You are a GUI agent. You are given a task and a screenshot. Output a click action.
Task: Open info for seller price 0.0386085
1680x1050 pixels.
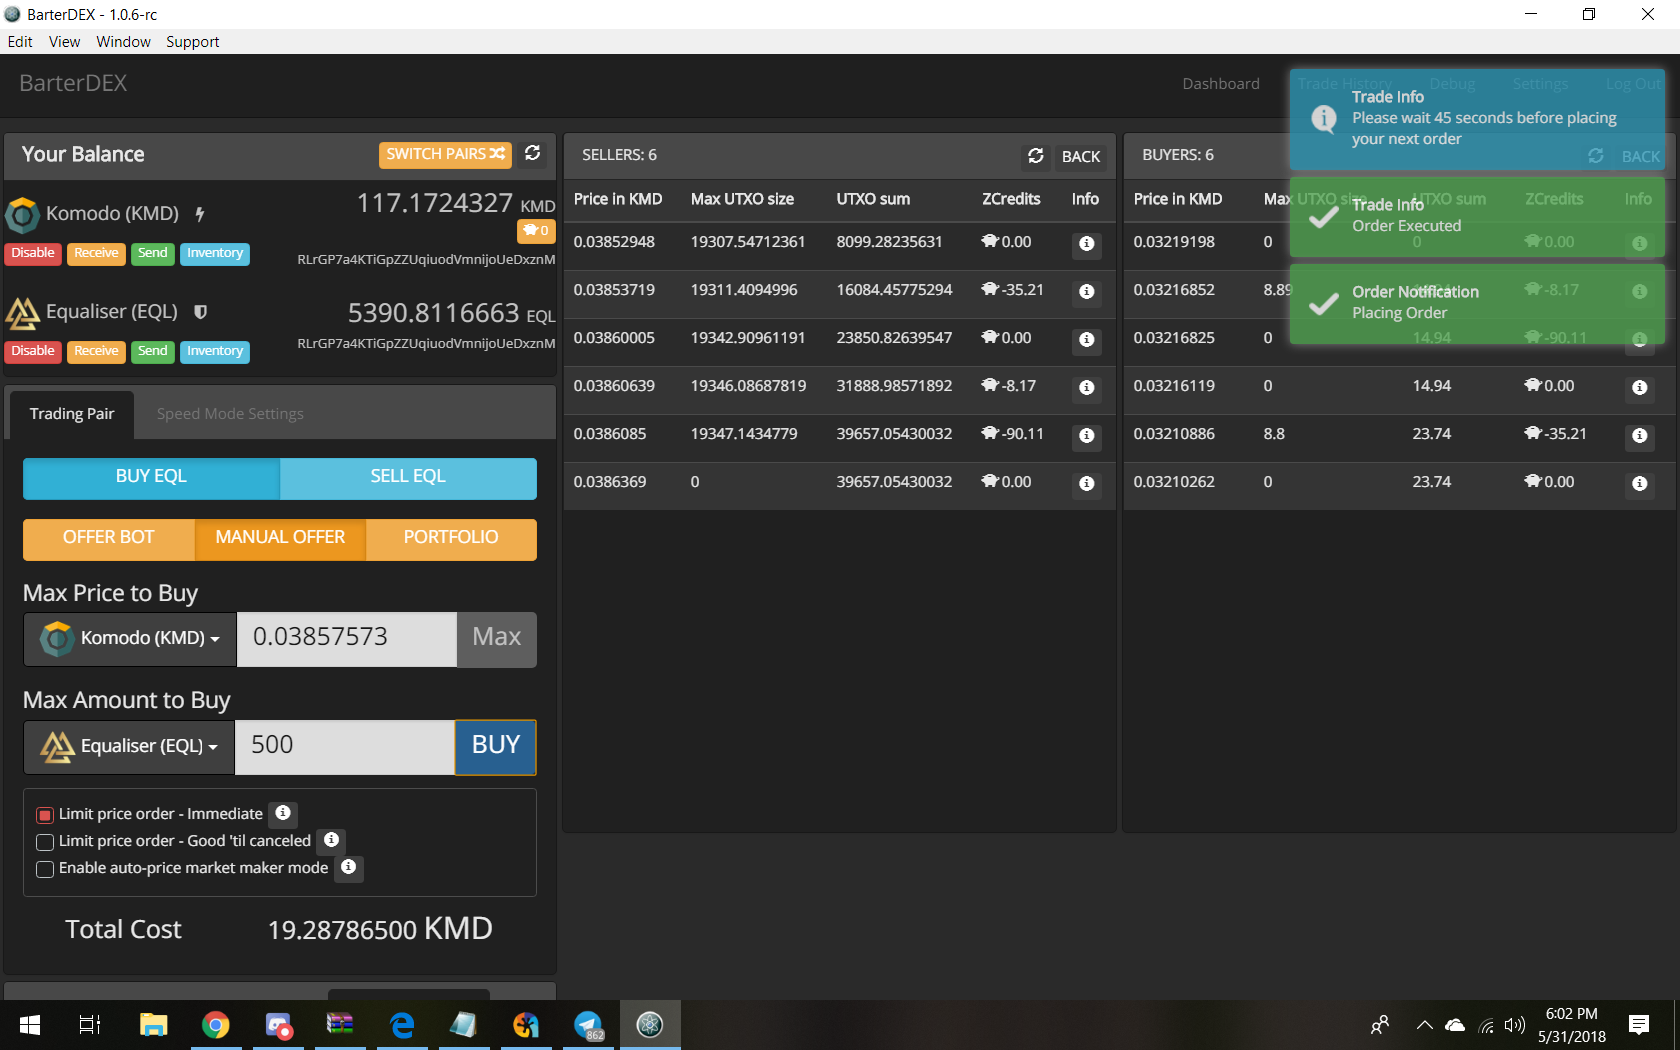coord(1087,436)
